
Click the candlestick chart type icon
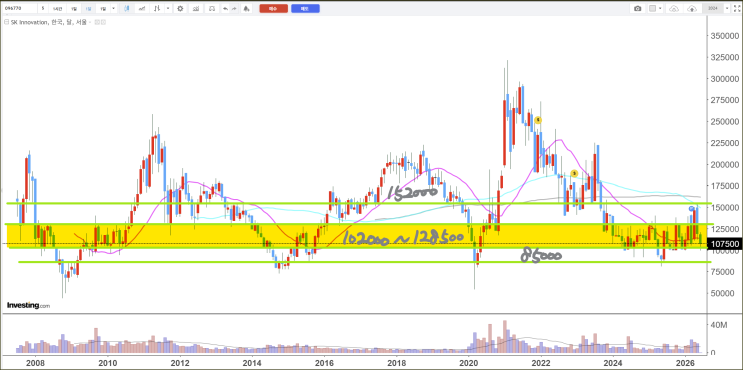pyautogui.click(x=127, y=9)
